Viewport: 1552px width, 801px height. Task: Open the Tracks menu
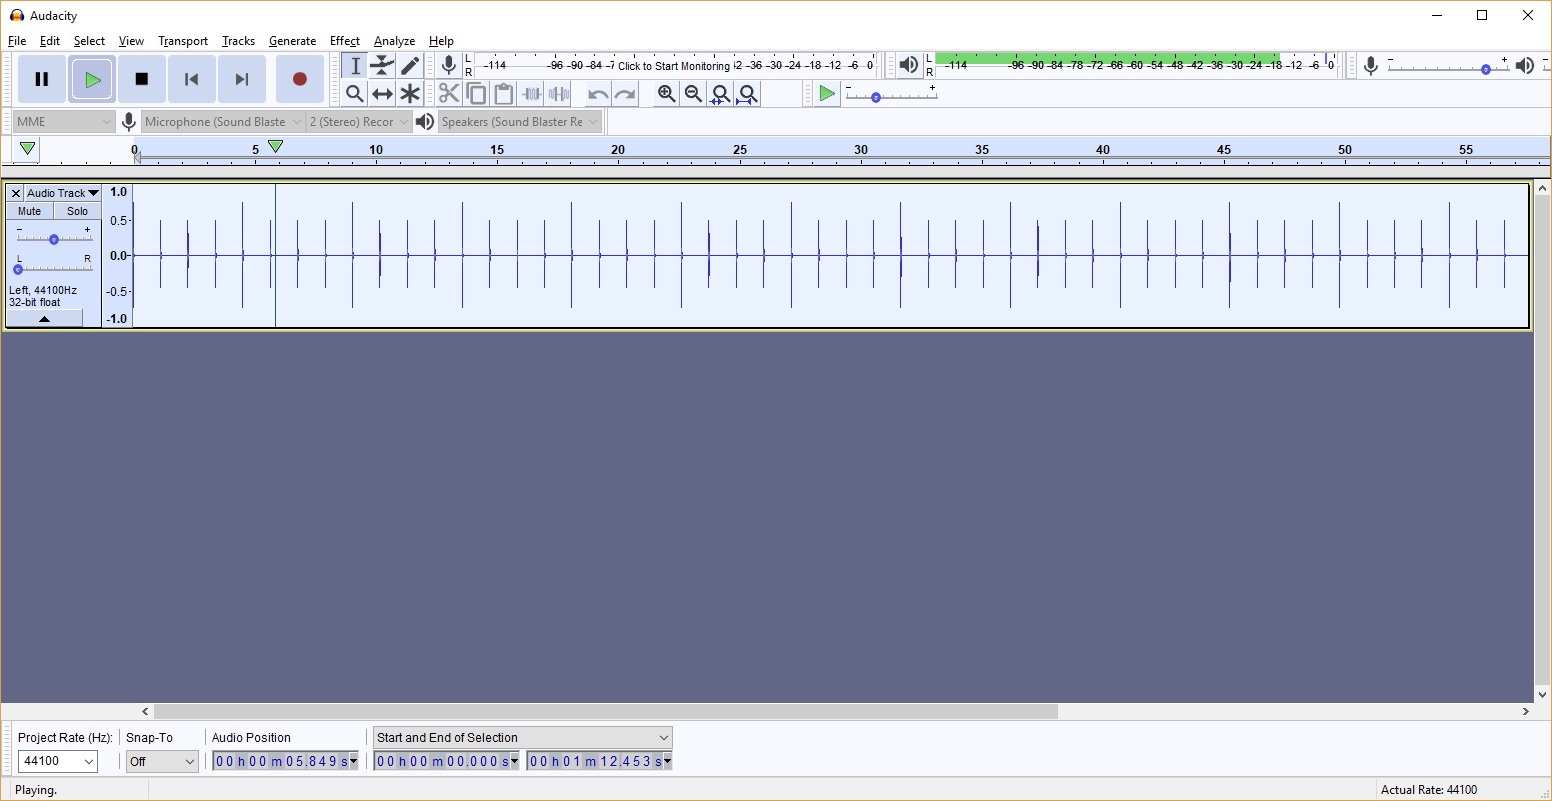238,41
